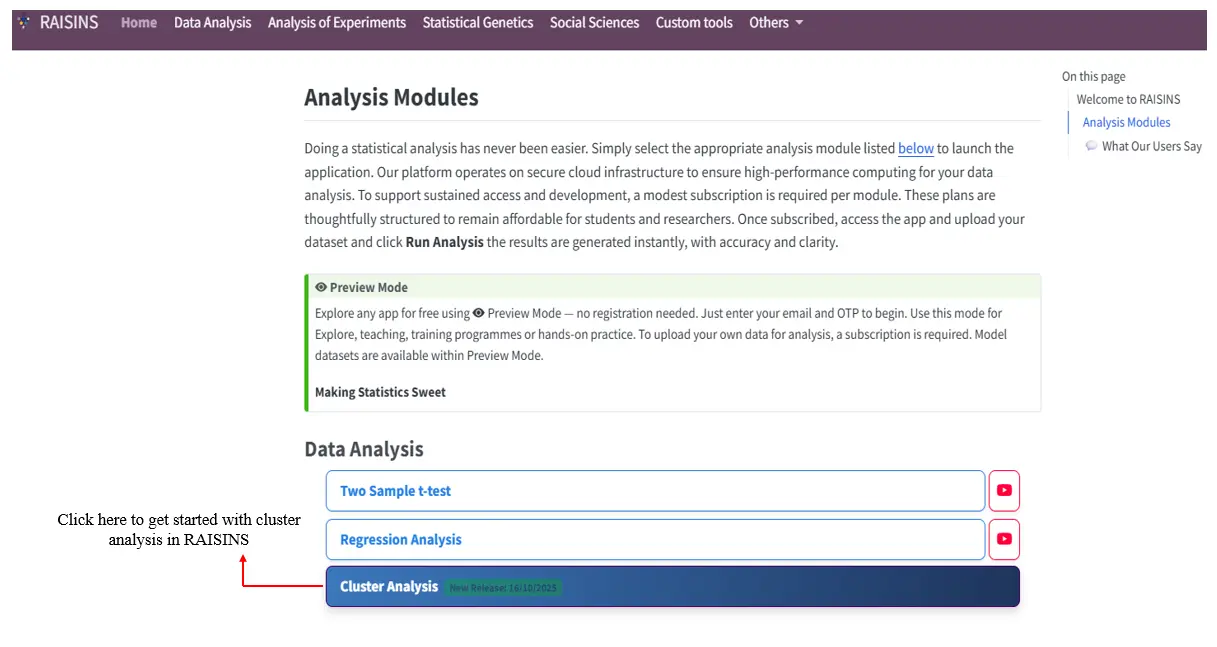Image resolution: width=1217 pixels, height=647 pixels.
Task: Open YouTube video for Two Sample t-test
Action: pos(1004,491)
